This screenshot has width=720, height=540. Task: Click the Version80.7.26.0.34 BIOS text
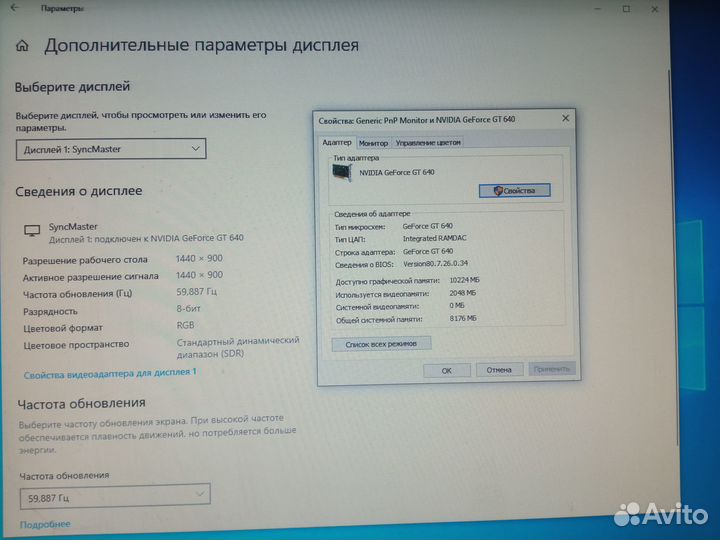(x=435, y=264)
